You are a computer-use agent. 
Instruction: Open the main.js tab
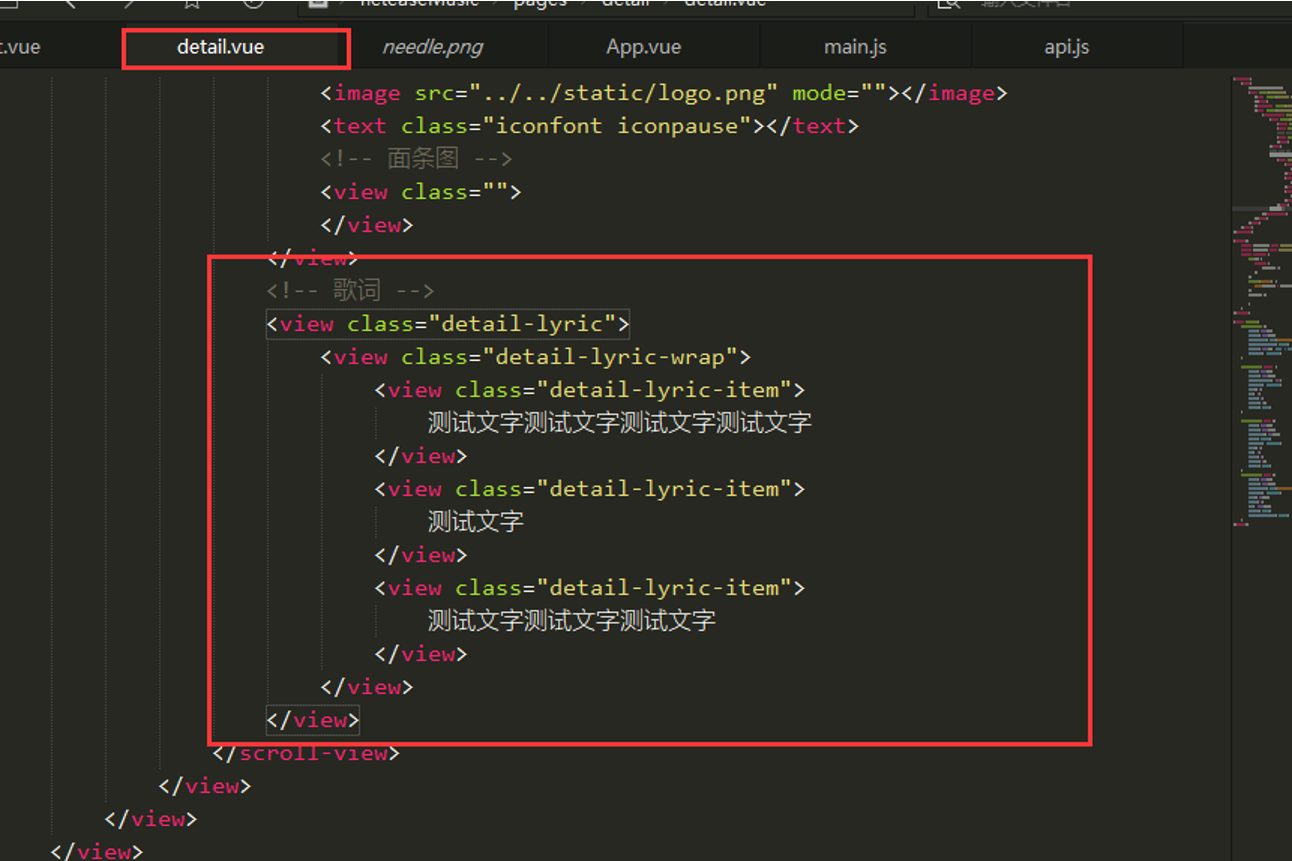tap(855, 47)
